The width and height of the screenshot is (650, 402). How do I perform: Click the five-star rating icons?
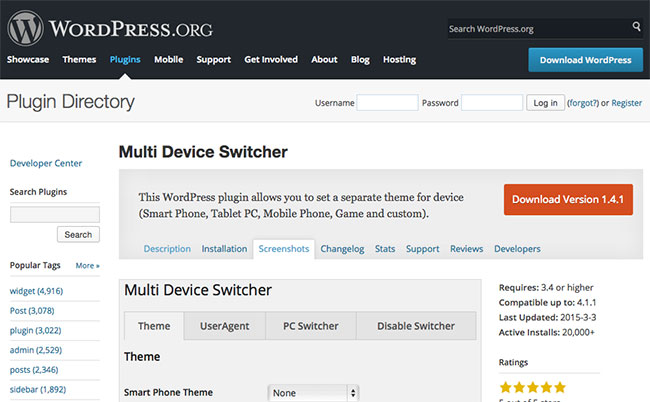tap(533, 387)
